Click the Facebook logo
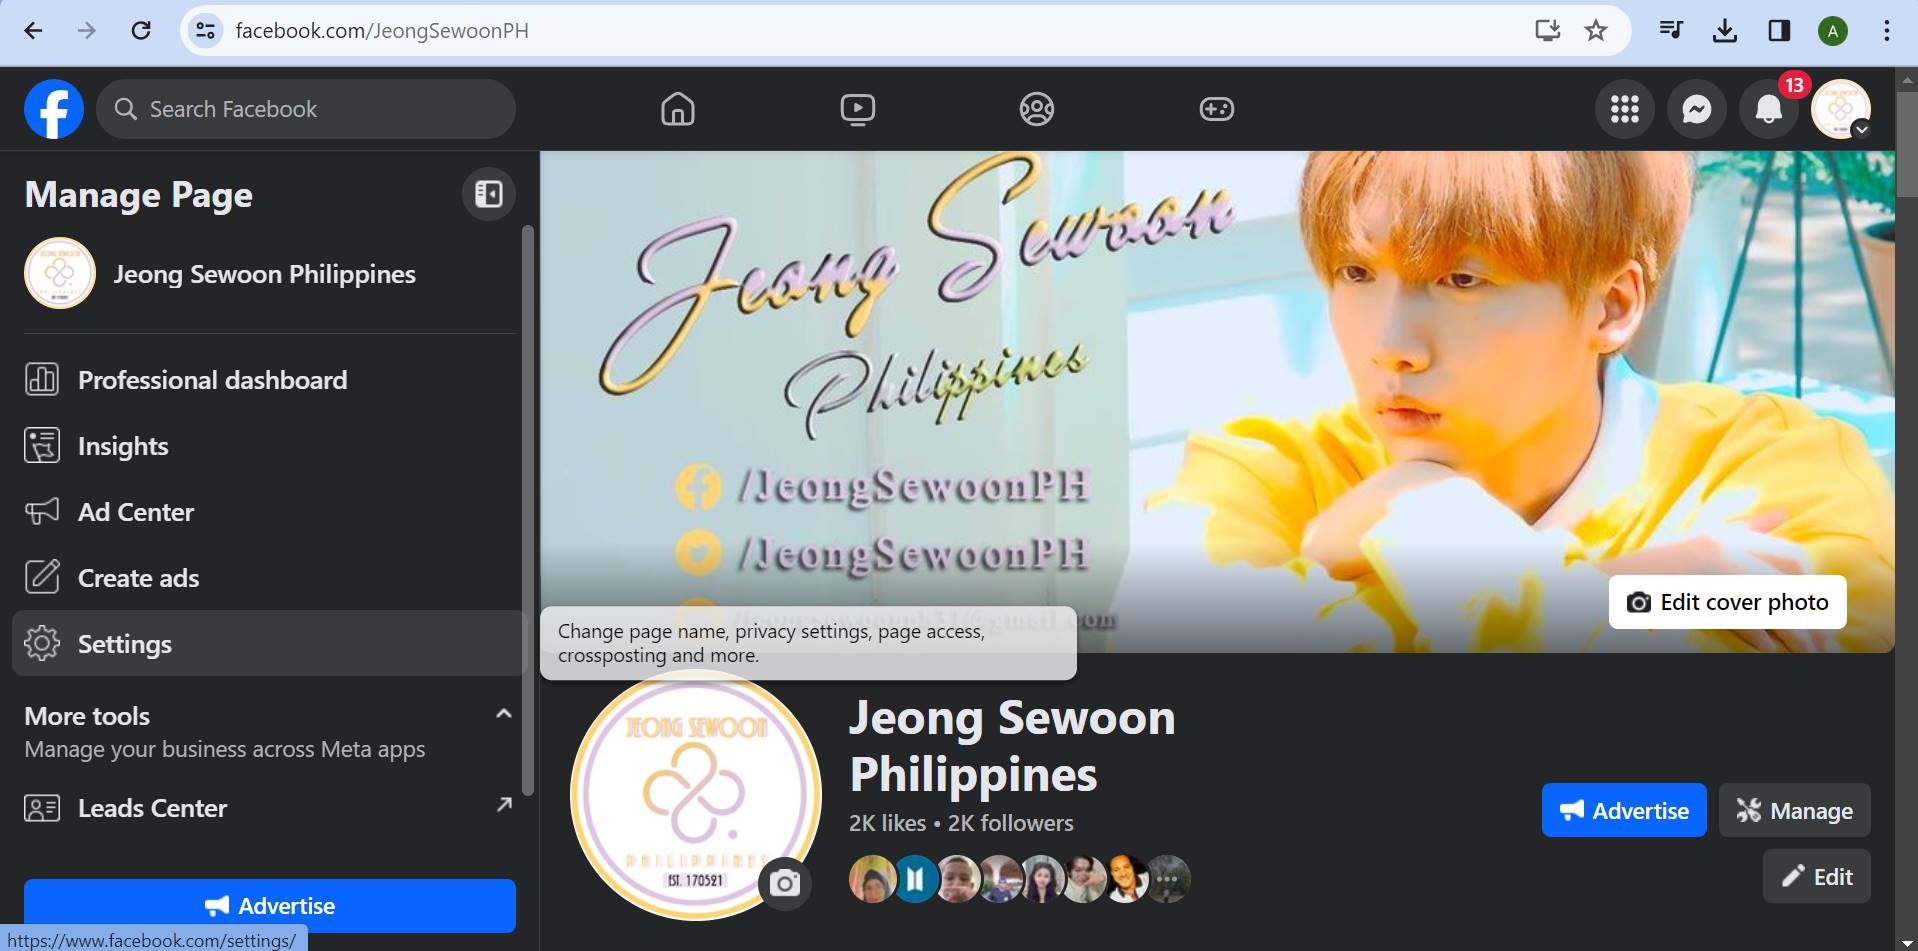 pyautogui.click(x=54, y=109)
